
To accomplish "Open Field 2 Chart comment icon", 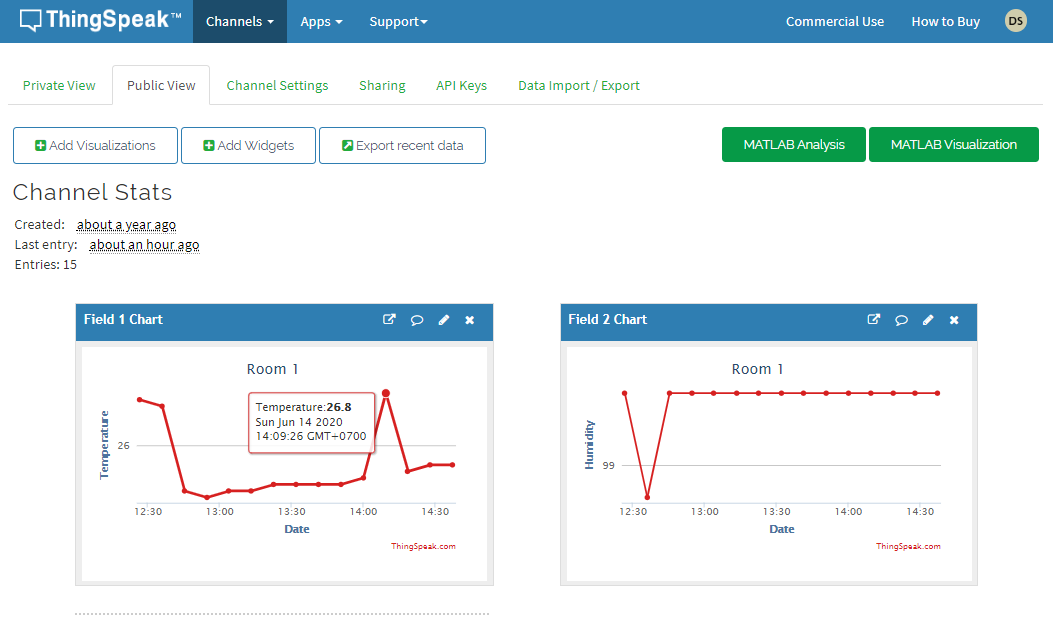I will [x=902, y=320].
